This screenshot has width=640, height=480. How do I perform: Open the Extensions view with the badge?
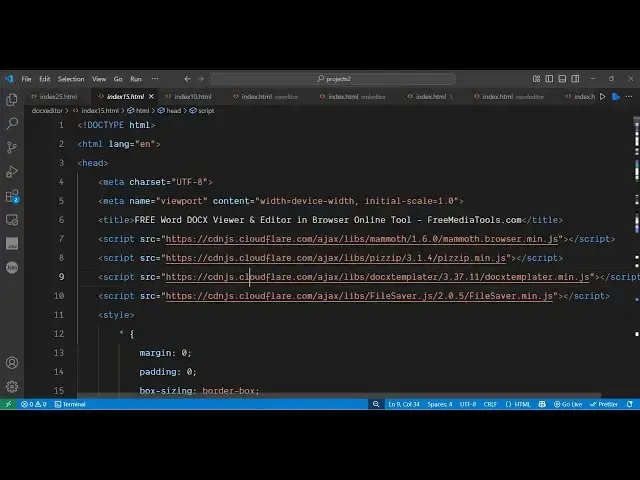point(12,196)
